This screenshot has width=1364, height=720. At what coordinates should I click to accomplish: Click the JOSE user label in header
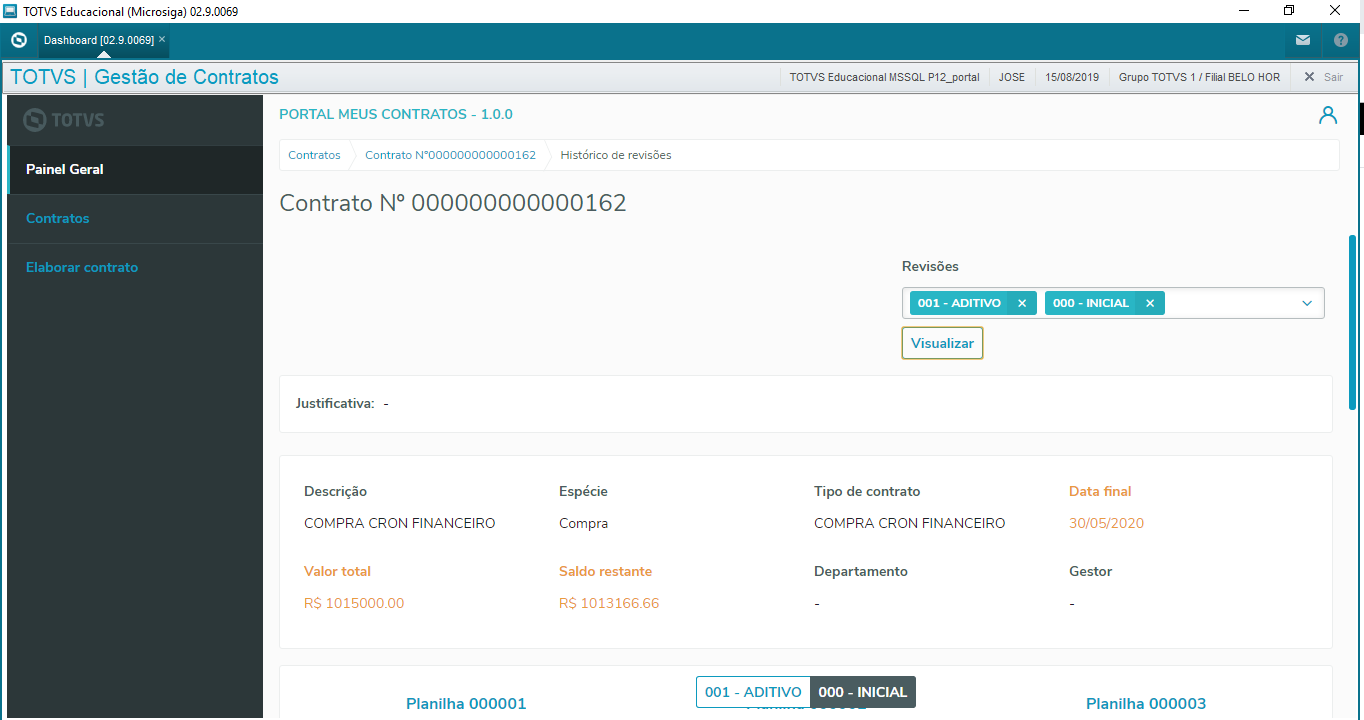pyautogui.click(x=1012, y=77)
